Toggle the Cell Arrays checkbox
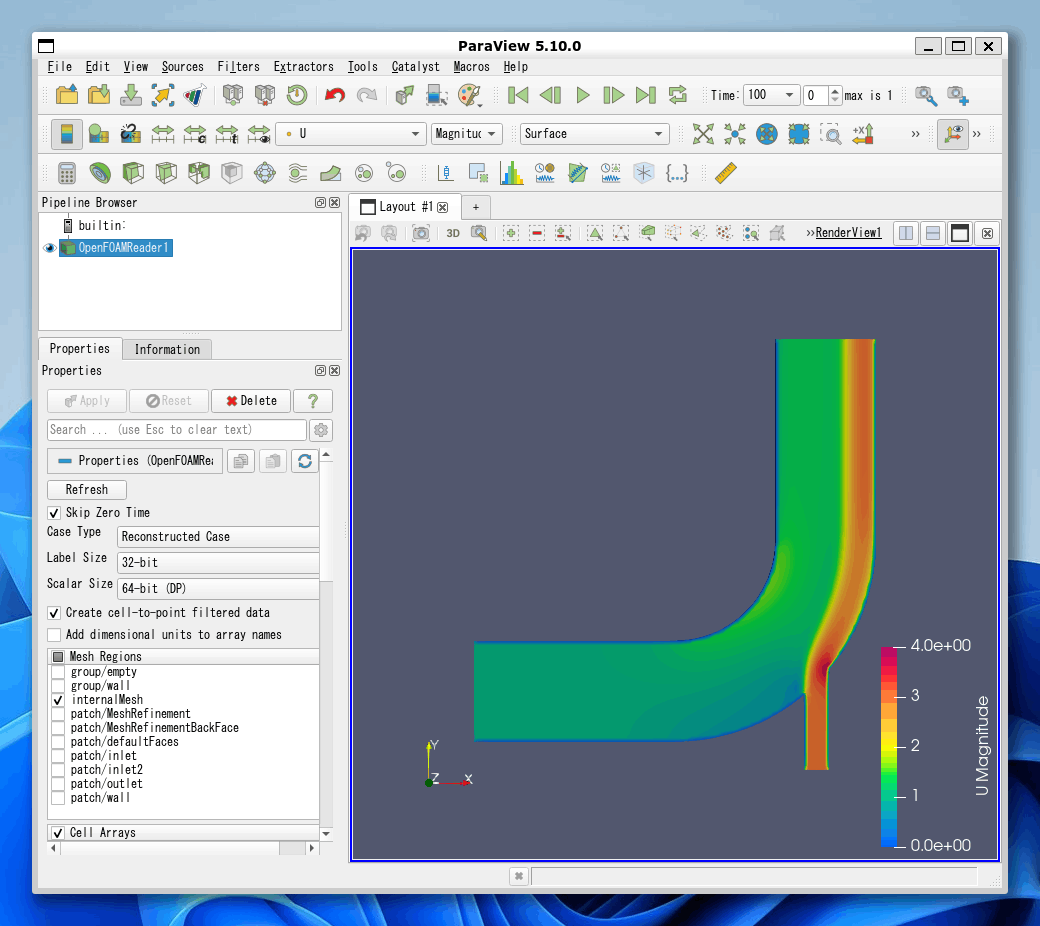 coord(58,832)
